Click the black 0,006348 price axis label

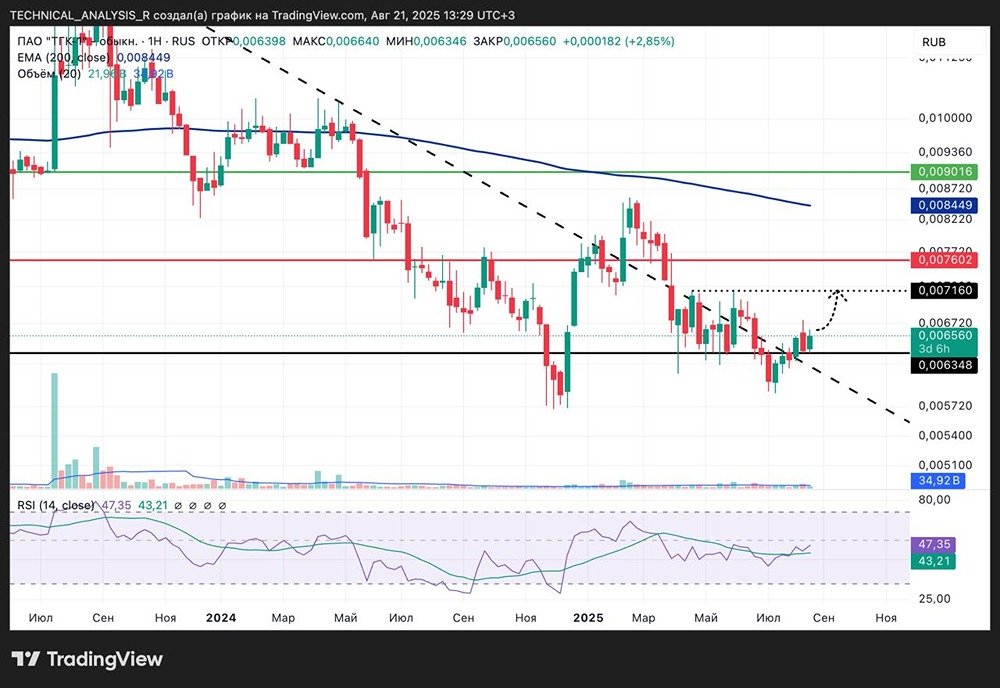tap(945, 365)
